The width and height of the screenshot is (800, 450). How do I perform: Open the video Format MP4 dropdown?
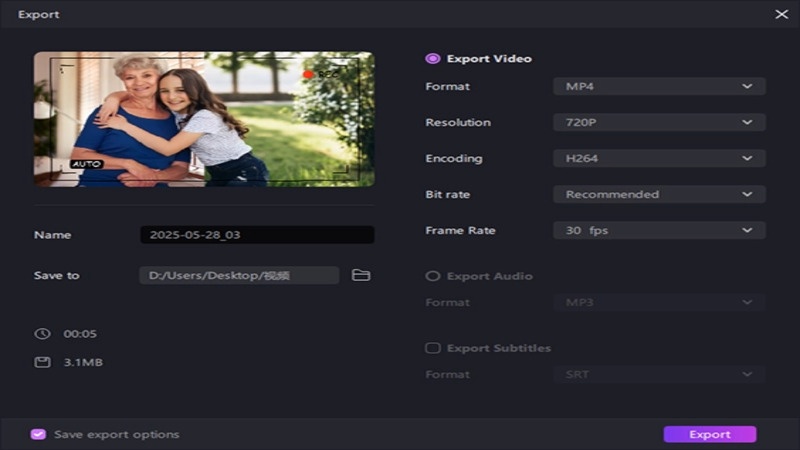coord(659,86)
